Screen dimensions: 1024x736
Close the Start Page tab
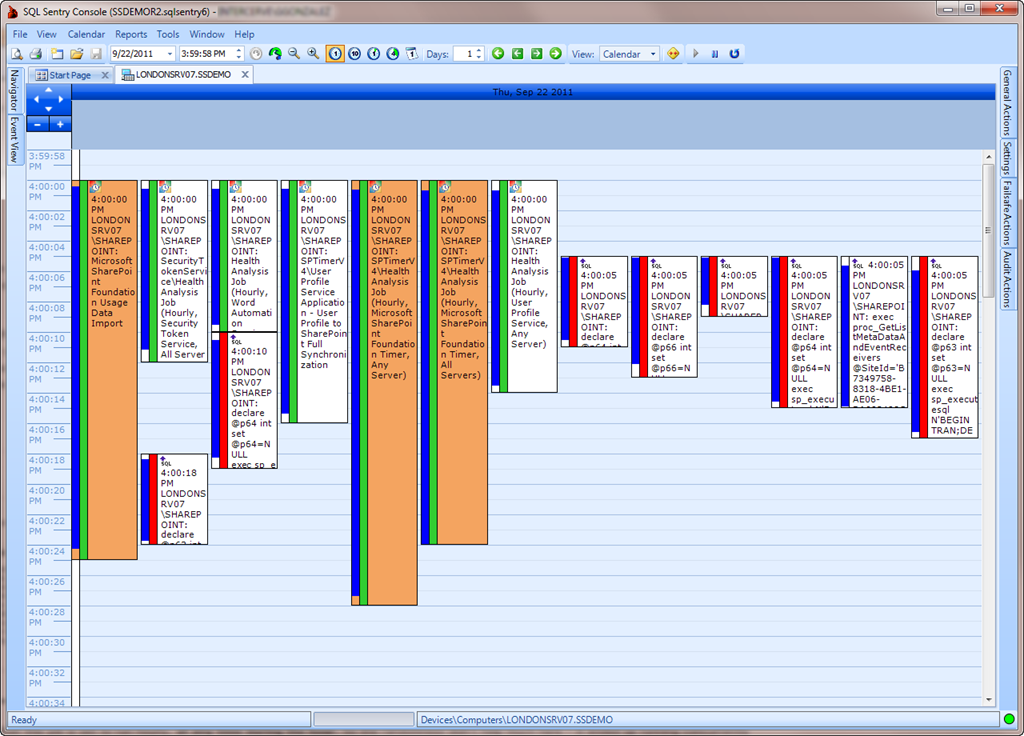(104, 75)
